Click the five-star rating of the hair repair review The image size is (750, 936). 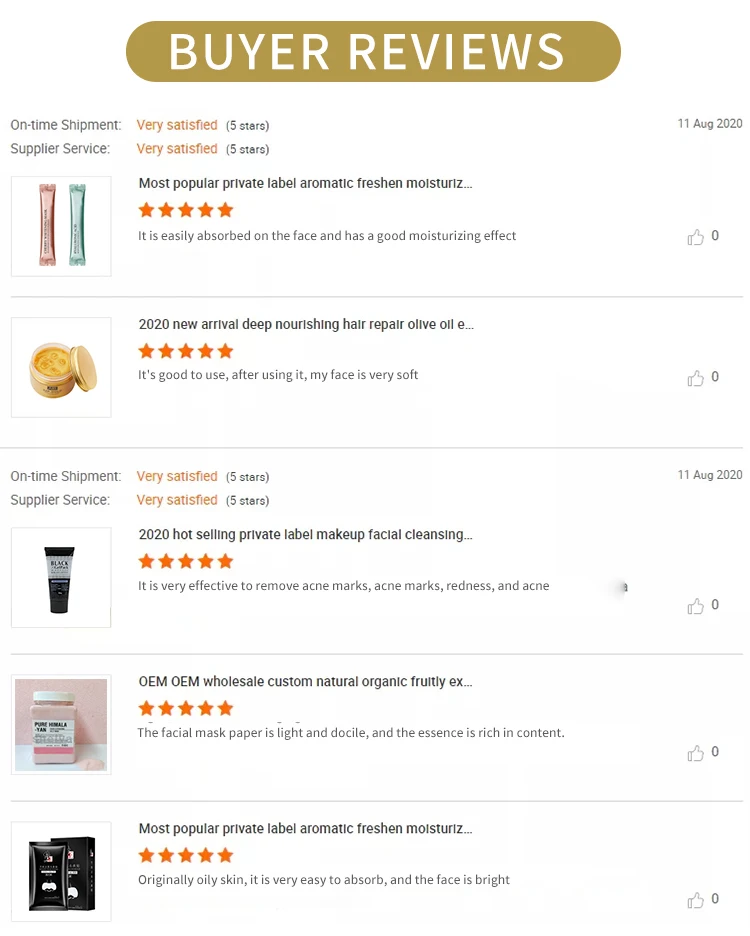coord(186,351)
